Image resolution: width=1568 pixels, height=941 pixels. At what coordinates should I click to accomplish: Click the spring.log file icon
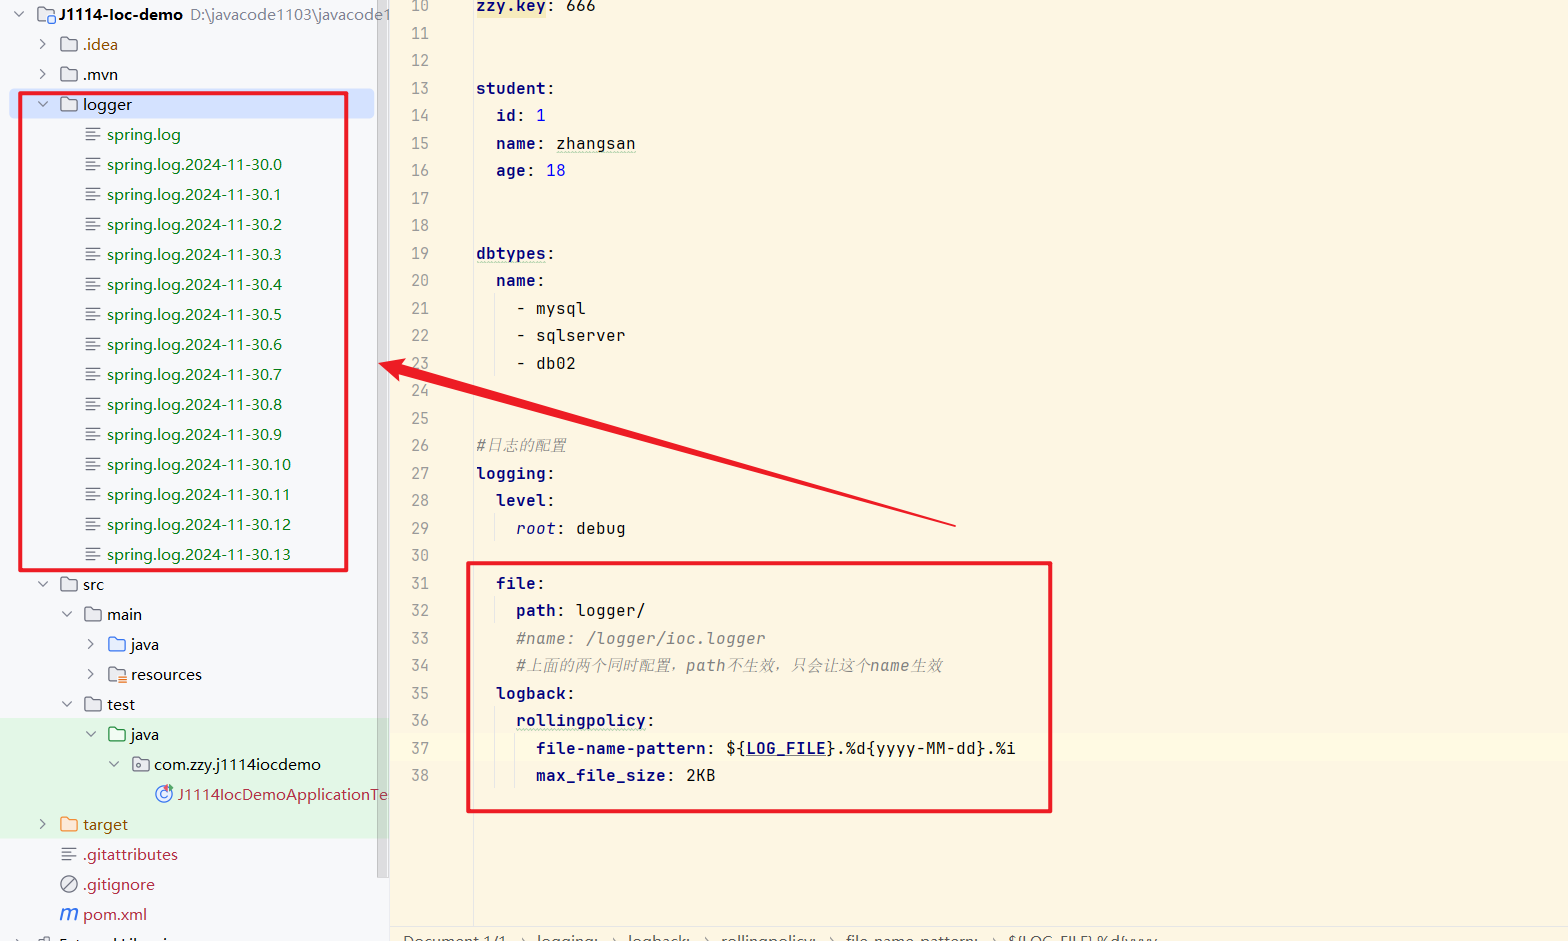point(93,134)
